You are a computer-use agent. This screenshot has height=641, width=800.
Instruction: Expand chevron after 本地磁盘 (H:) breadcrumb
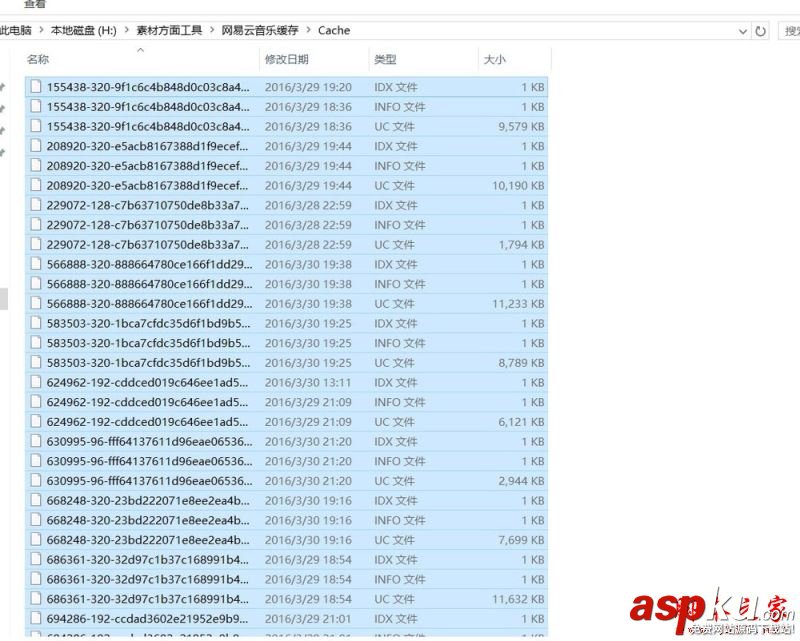126,31
